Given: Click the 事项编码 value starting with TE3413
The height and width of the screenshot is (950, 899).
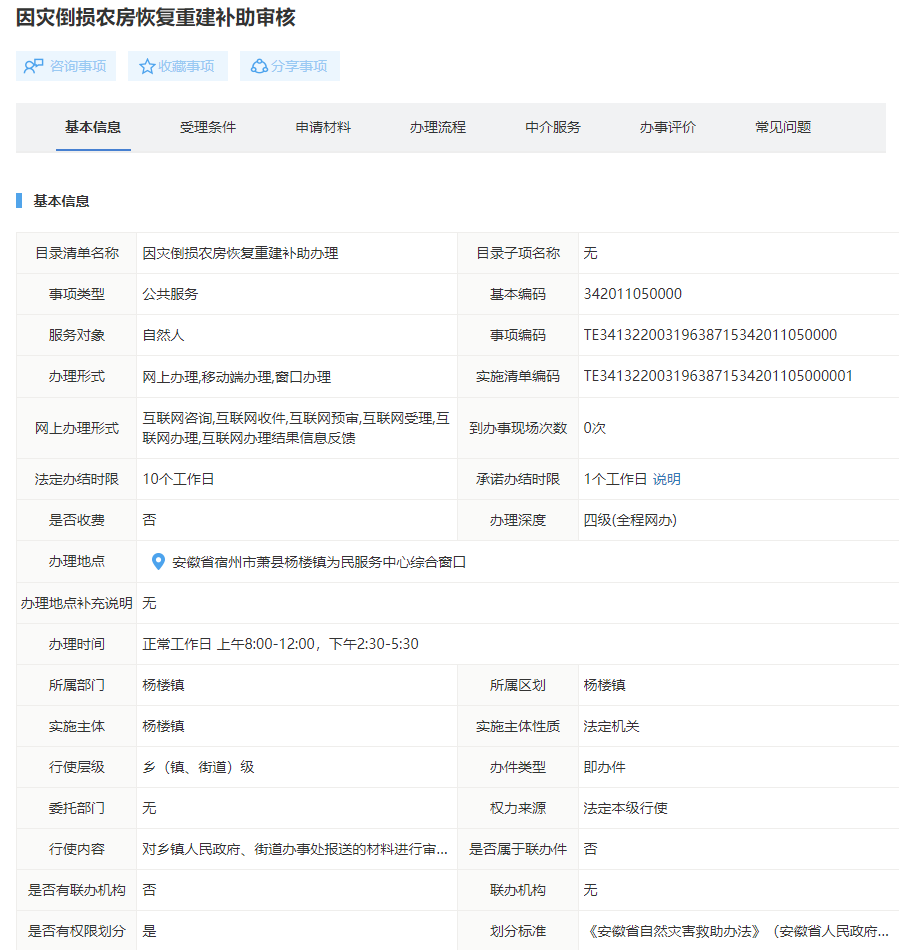Looking at the screenshot, I should pyautogui.click(x=710, y=335).
